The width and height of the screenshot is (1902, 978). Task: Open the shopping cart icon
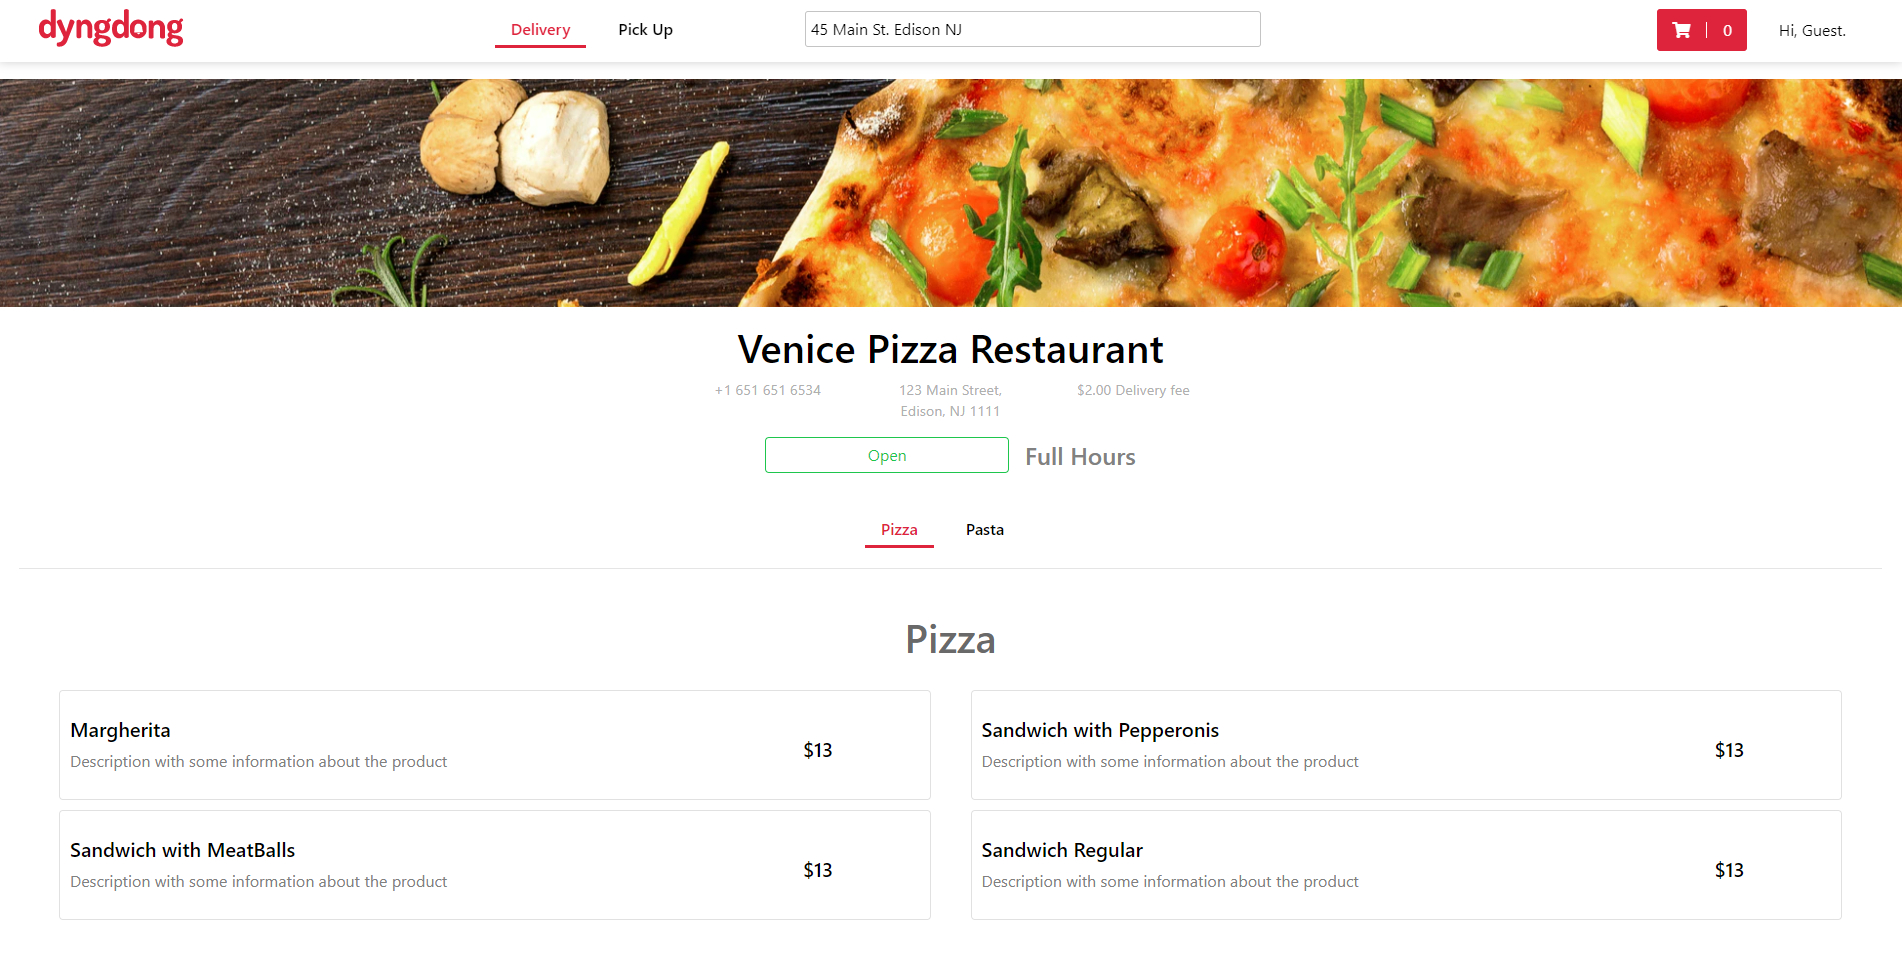[x=1682, y=30]
